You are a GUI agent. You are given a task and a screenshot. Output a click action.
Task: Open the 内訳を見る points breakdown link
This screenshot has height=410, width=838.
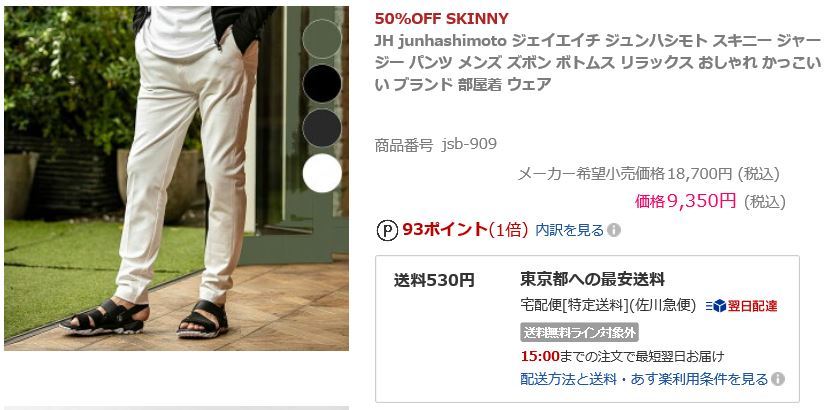point(570,230)
